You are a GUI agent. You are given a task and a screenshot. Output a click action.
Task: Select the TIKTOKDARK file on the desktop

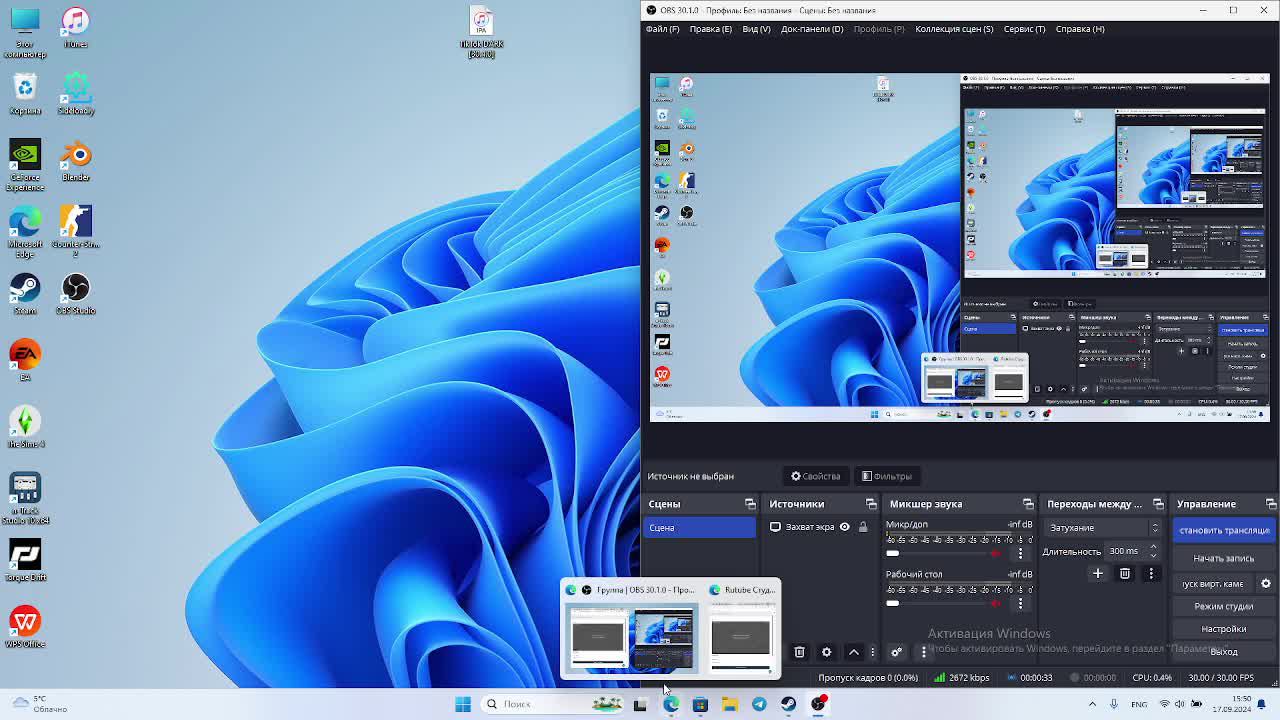click(x=481, y=33)
